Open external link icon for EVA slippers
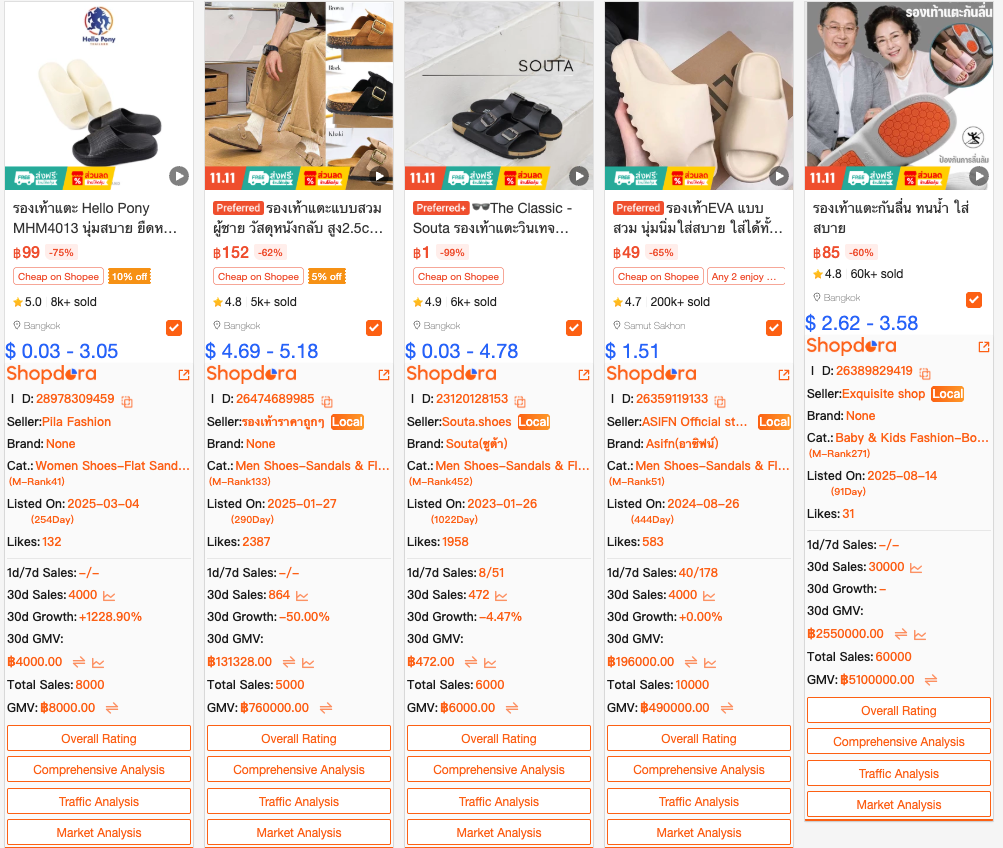 pyautogui.click(x=784, y=375)
